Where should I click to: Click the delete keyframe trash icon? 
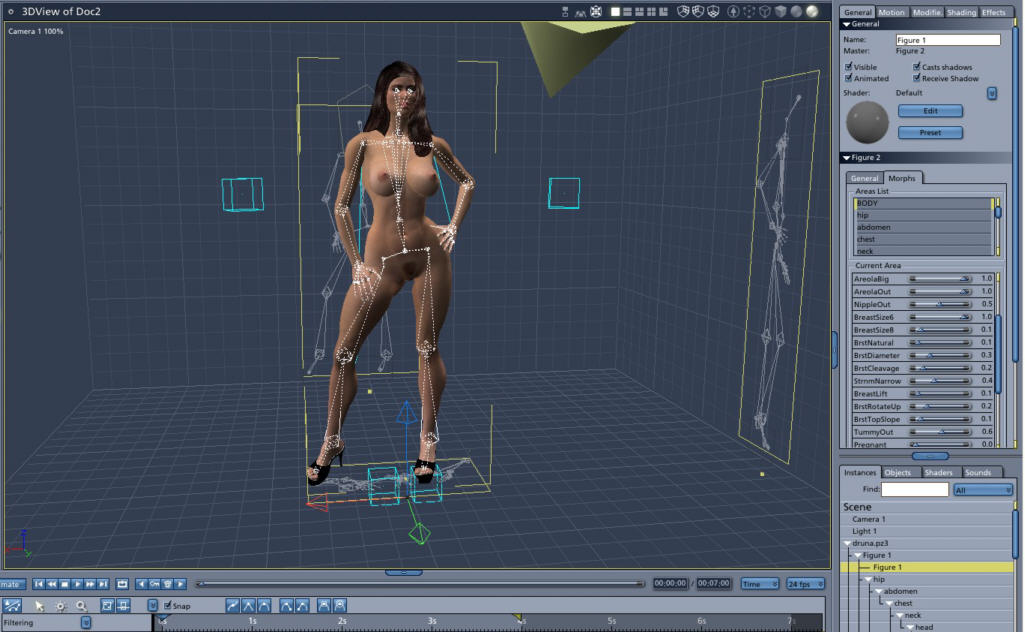[x=167, y=584]
